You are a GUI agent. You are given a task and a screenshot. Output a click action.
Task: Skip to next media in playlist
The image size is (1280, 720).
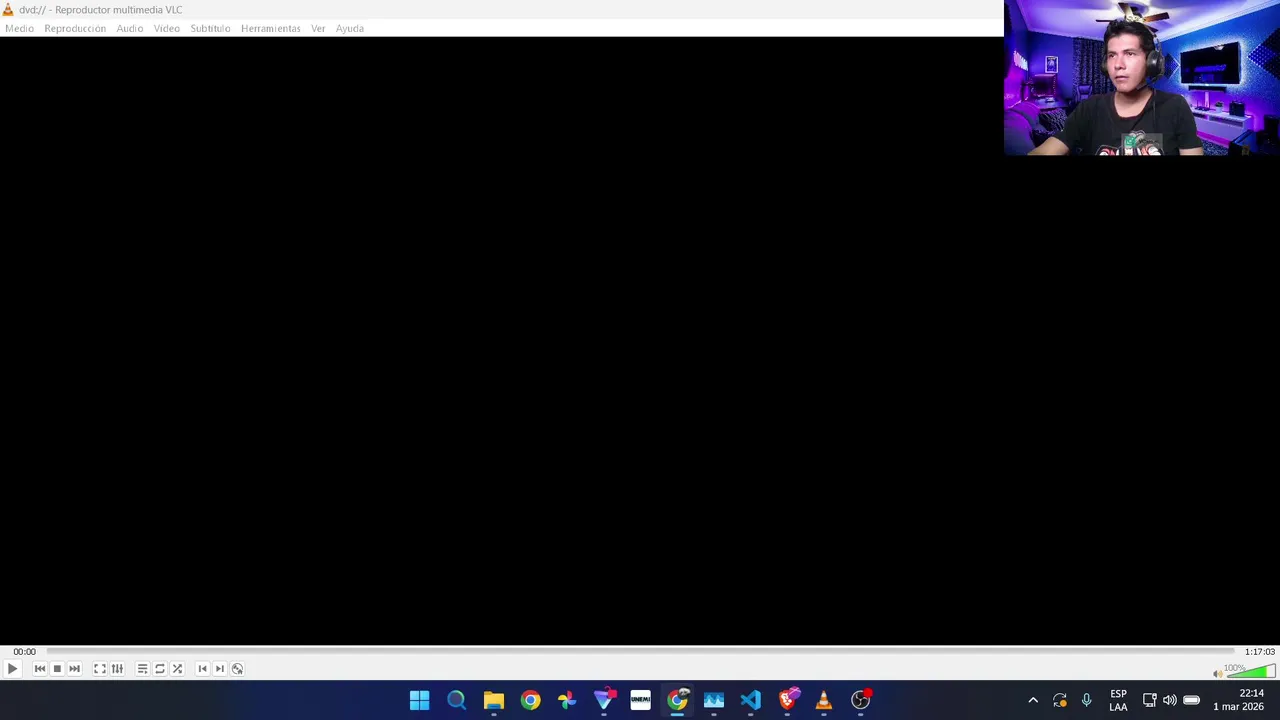click(74, 669)
